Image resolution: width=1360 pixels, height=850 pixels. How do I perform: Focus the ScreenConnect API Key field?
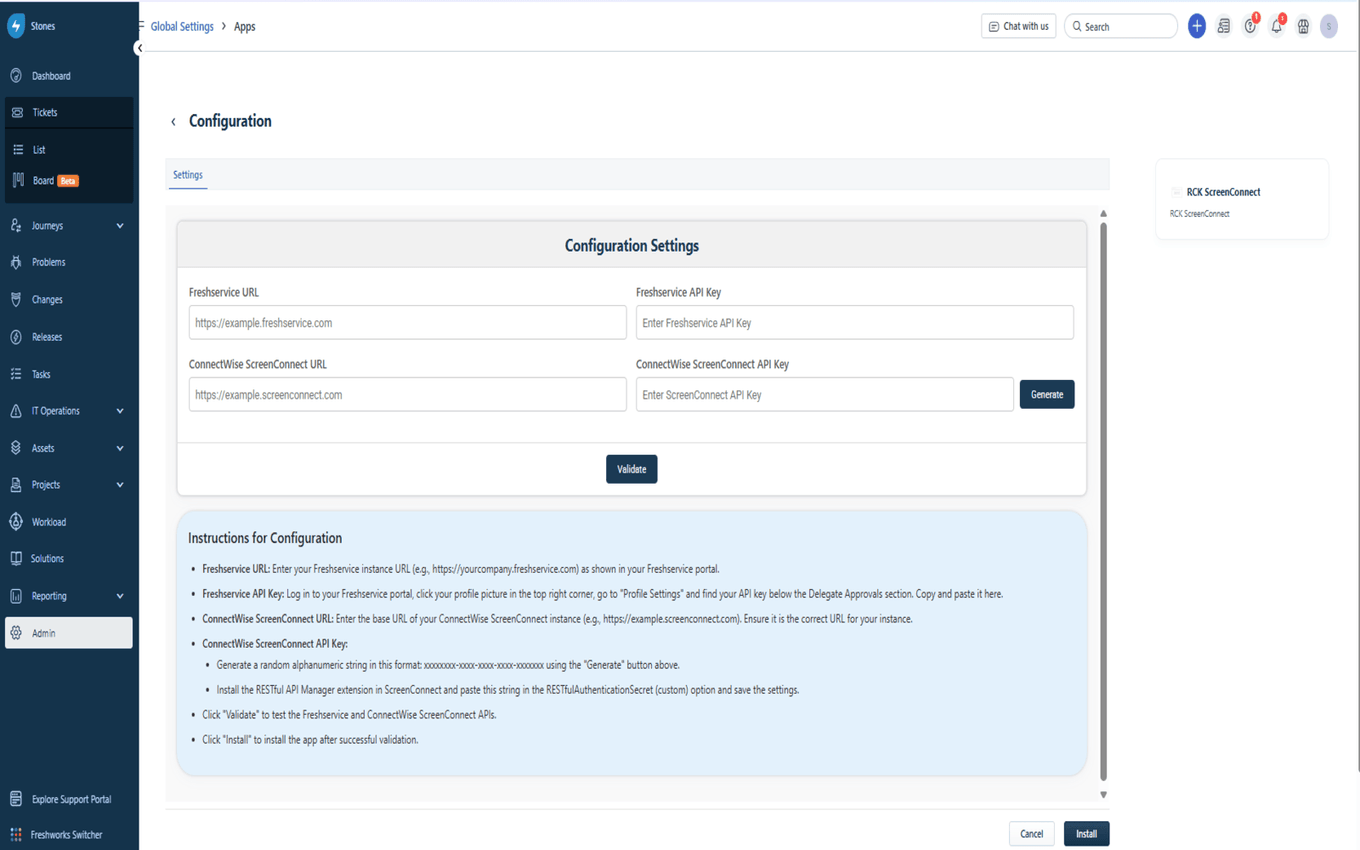pos(825,395)
